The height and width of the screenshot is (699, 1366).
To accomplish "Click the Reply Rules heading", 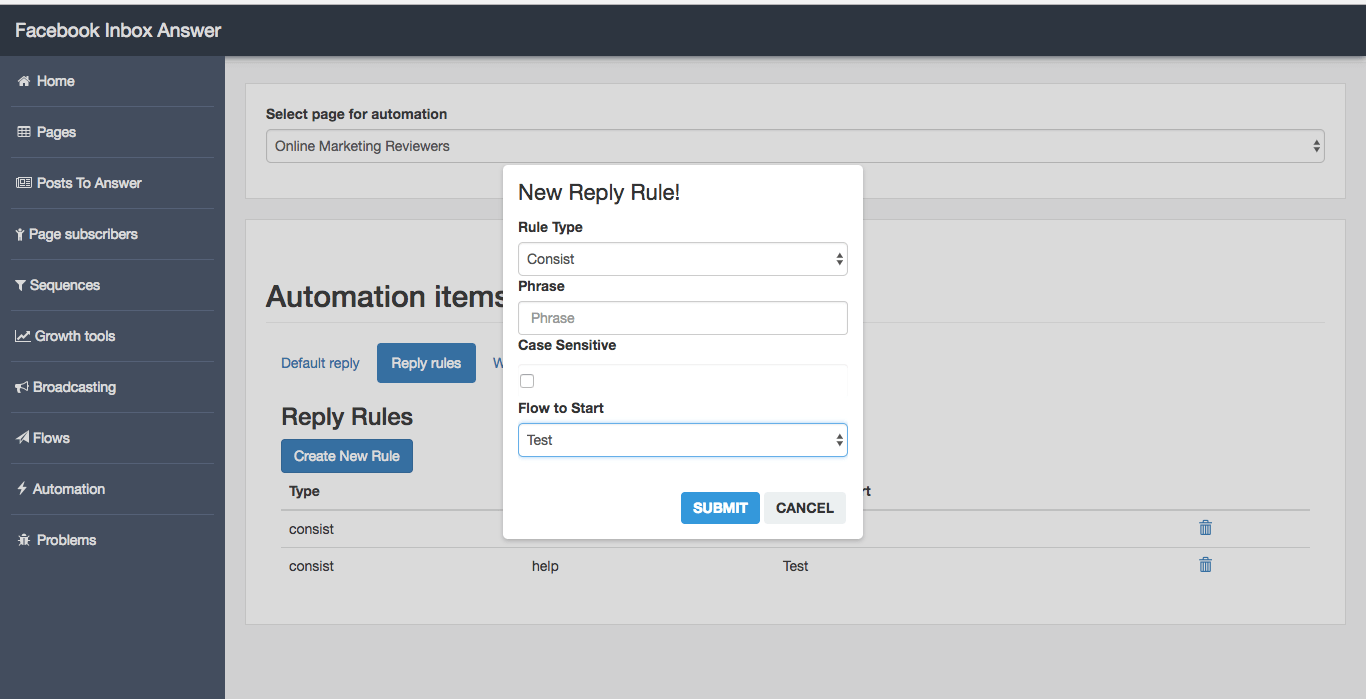I will click(347, 417).
